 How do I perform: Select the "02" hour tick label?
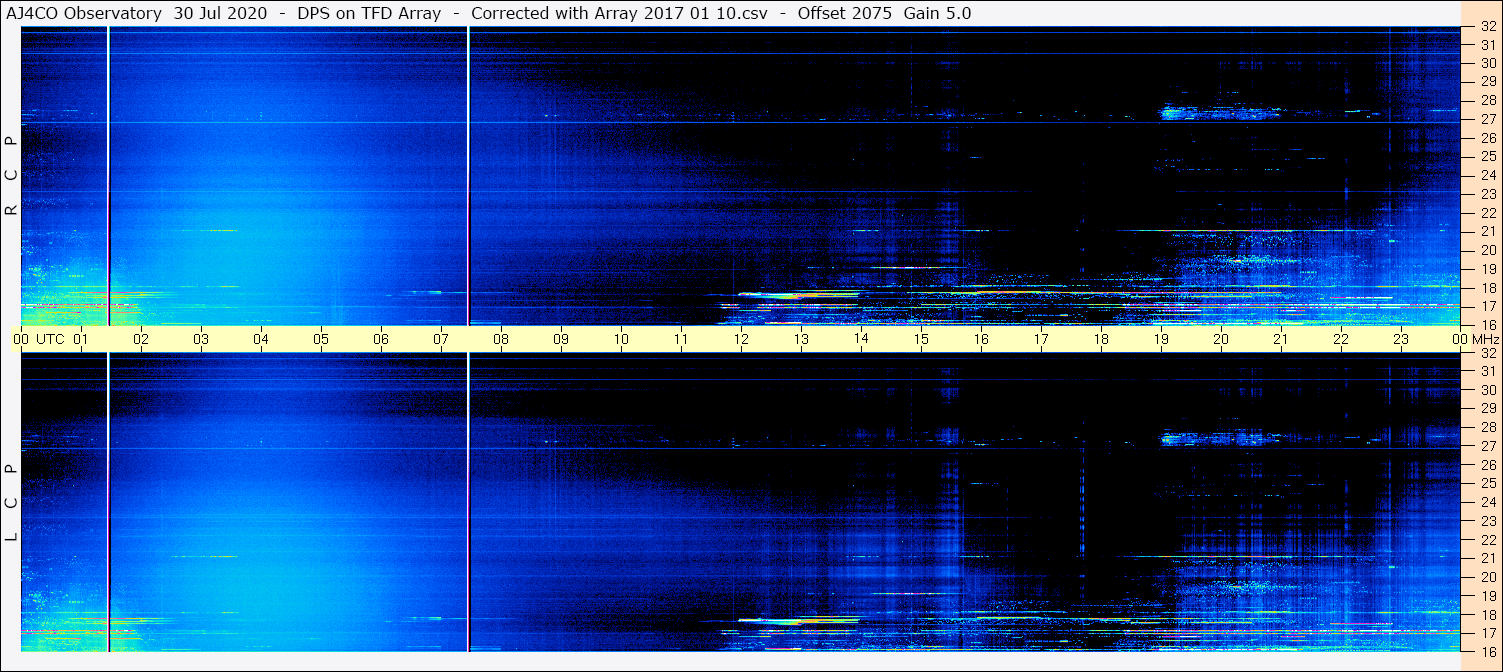click(x=141, y=339)
